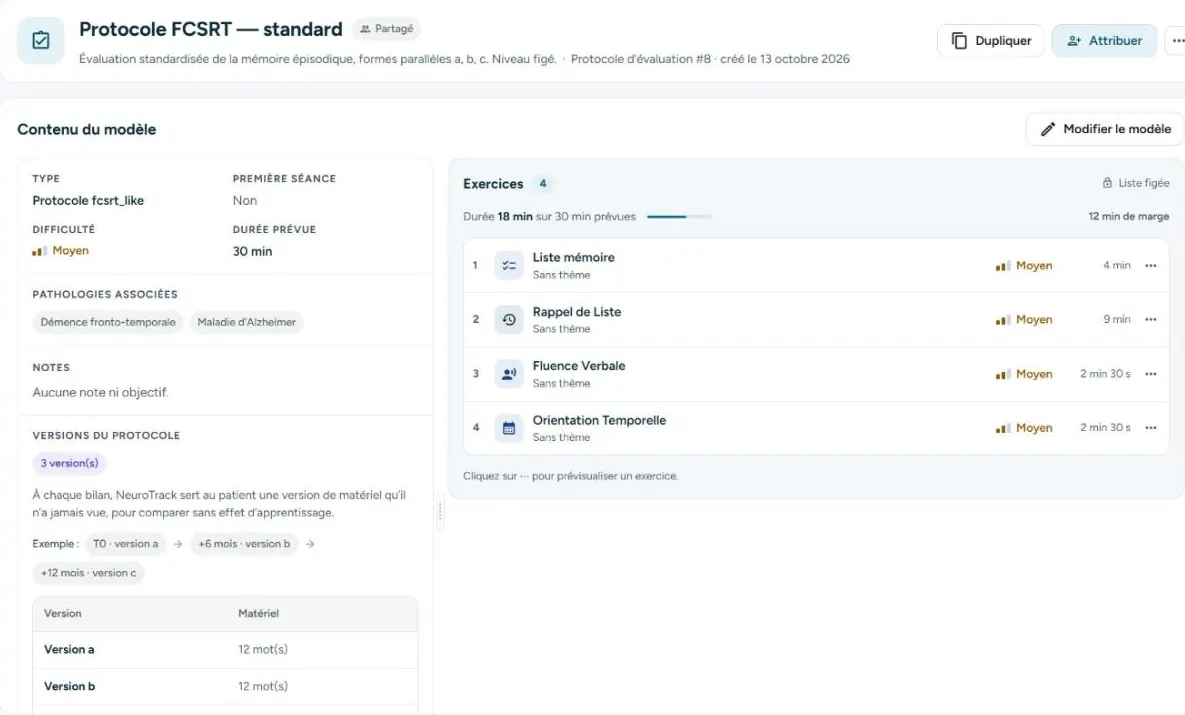The height and width of the screenshot is (715, 1185).
Task: Click the panel splitter handle
Action: pos(440,512)
